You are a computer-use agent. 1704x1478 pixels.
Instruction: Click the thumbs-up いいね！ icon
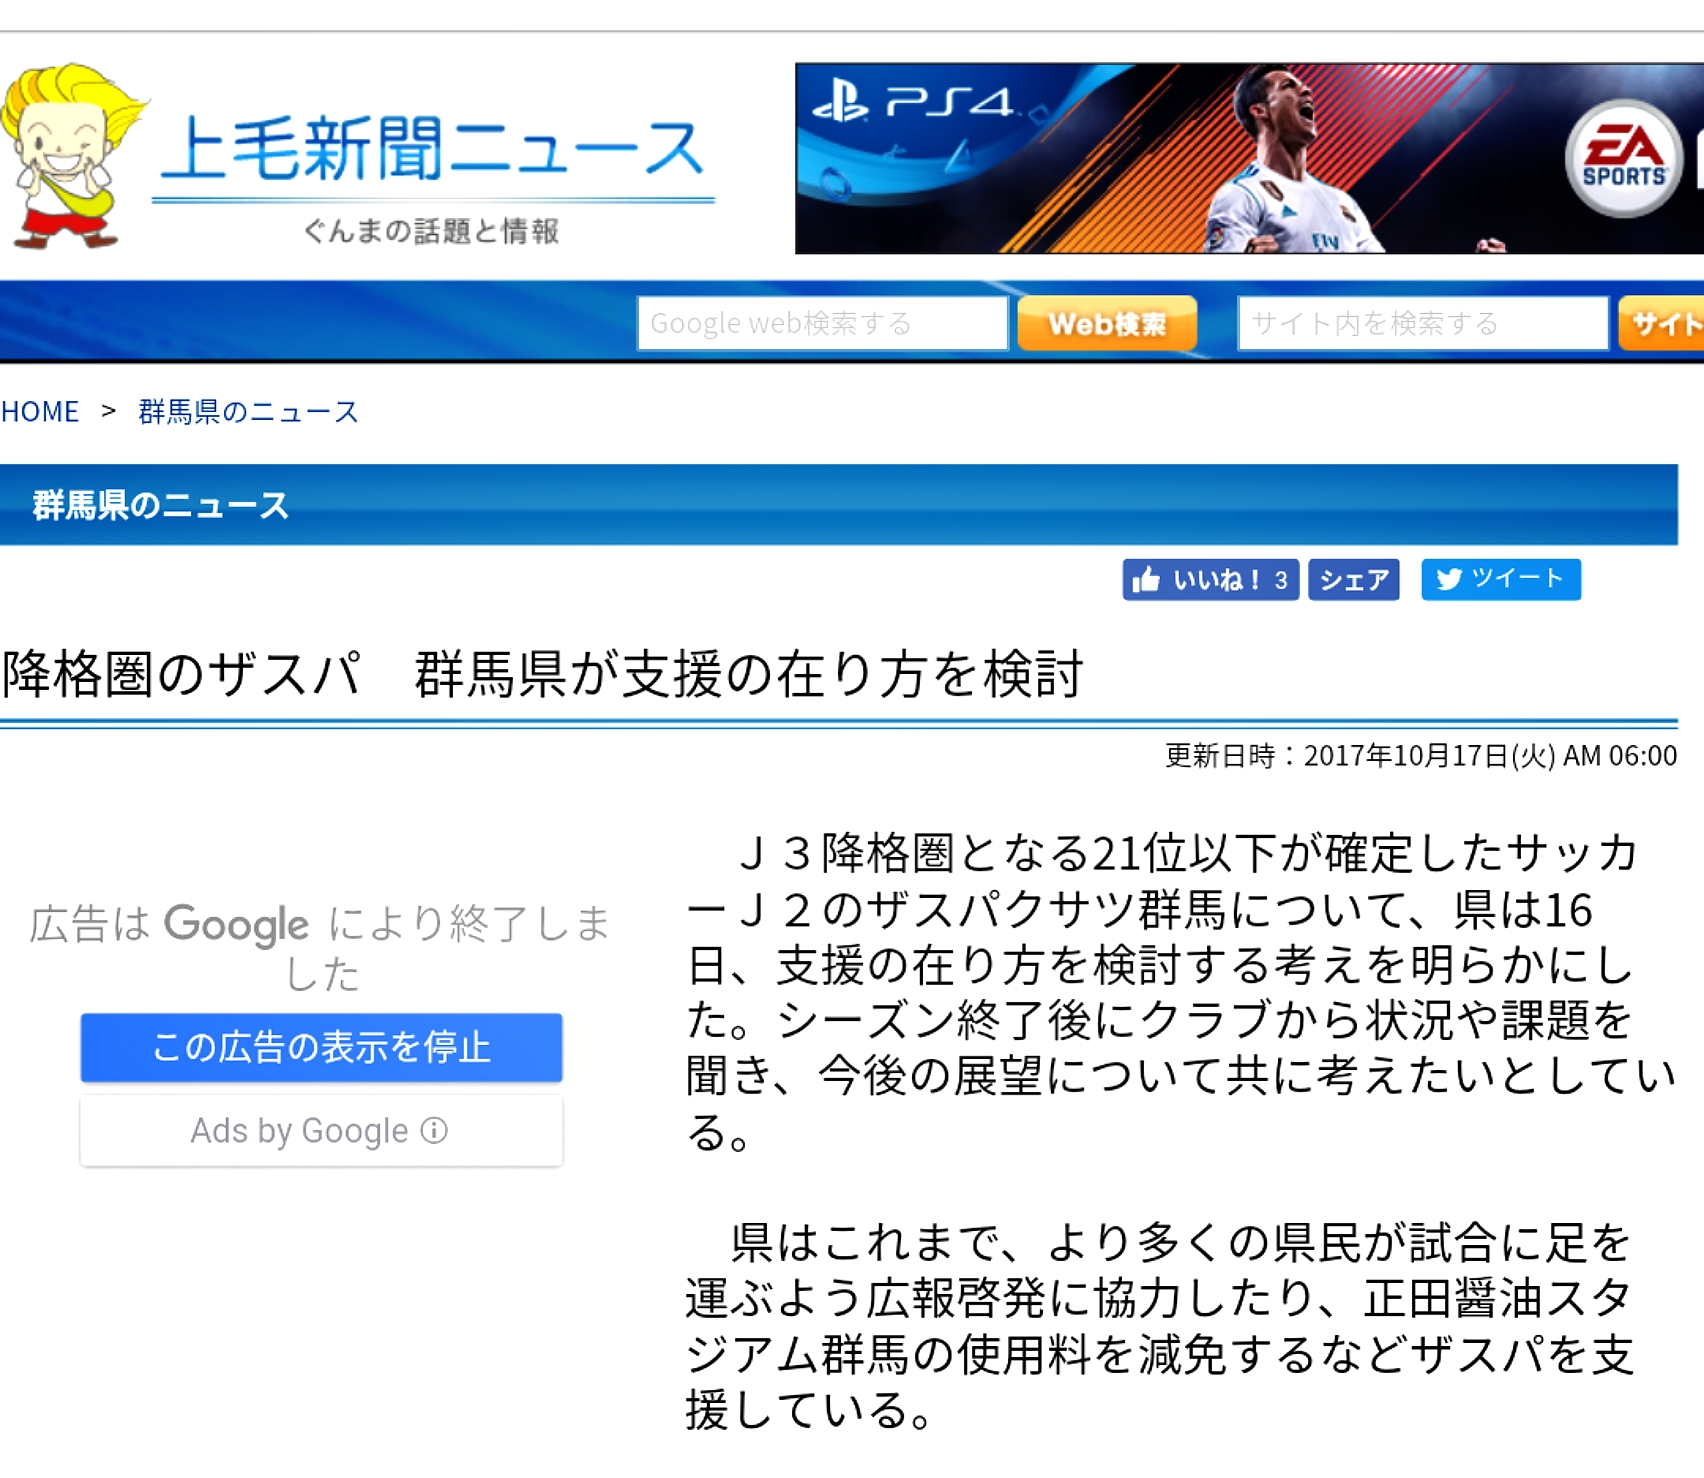coord(1146,580)
